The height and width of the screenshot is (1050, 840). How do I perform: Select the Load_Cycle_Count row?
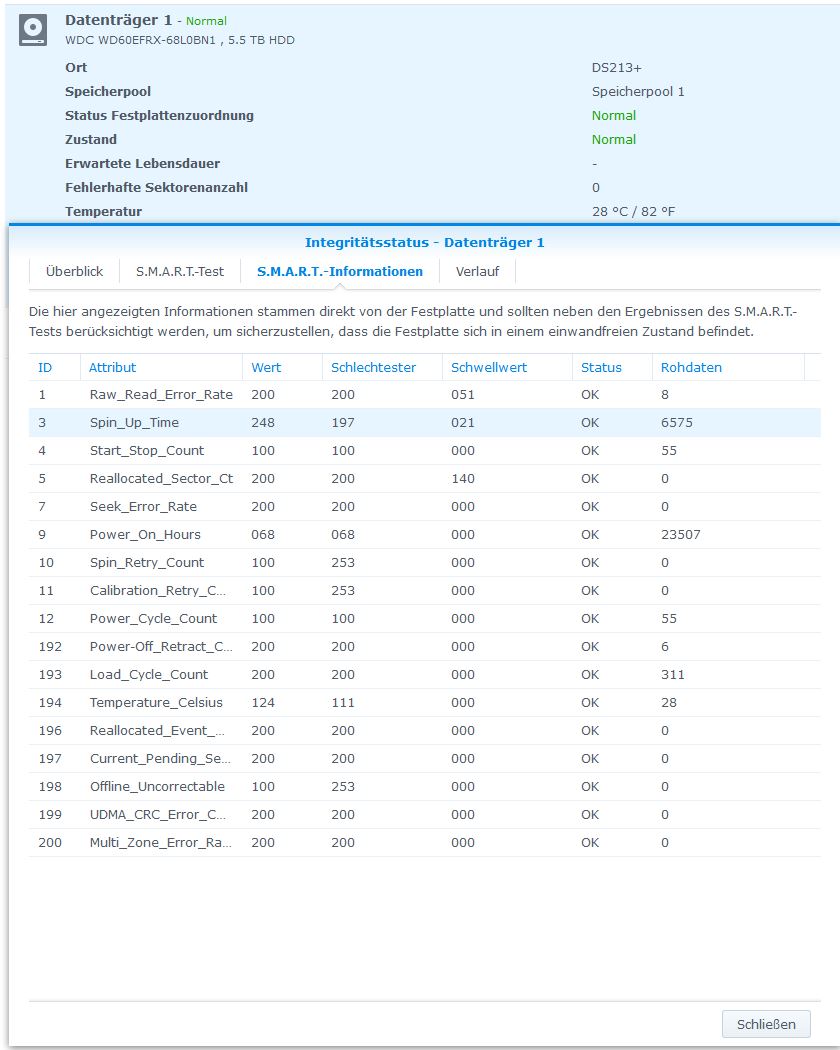(x=425, y=675)
